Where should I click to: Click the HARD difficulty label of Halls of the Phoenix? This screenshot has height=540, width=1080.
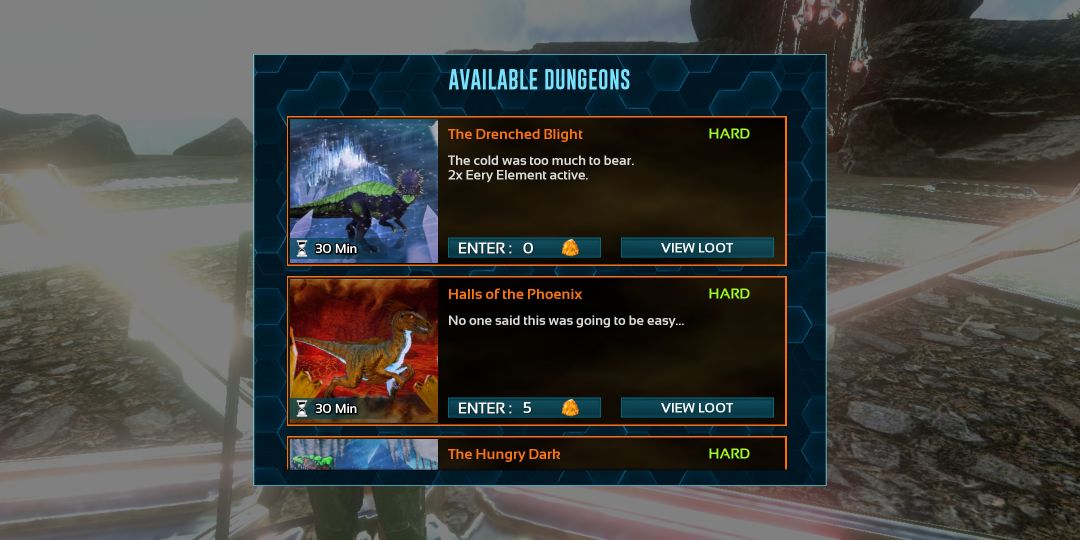coord(729,293)
